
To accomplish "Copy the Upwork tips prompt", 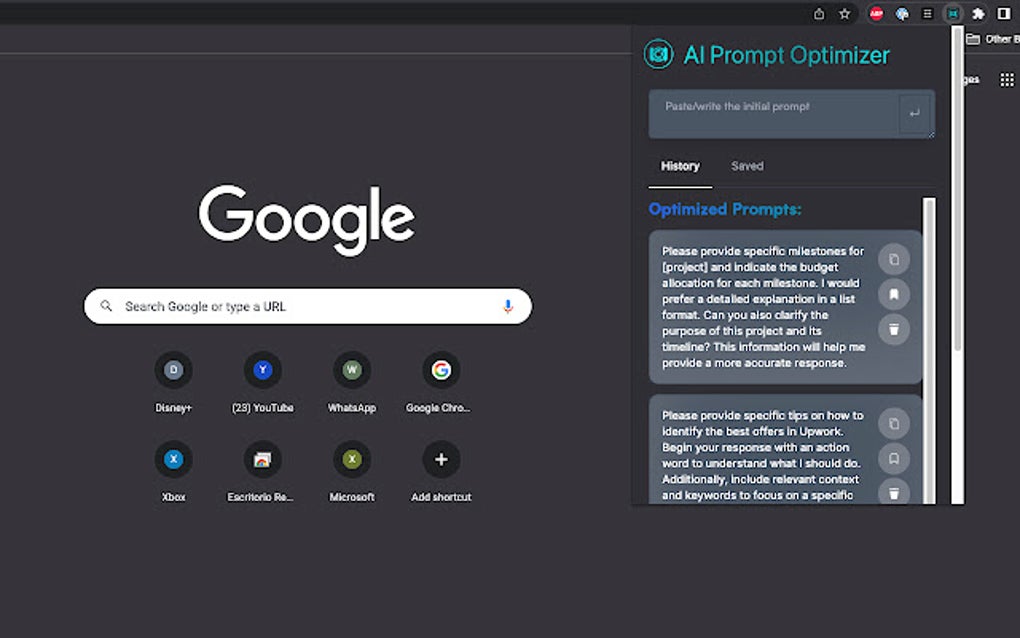I will coord(893,423).
